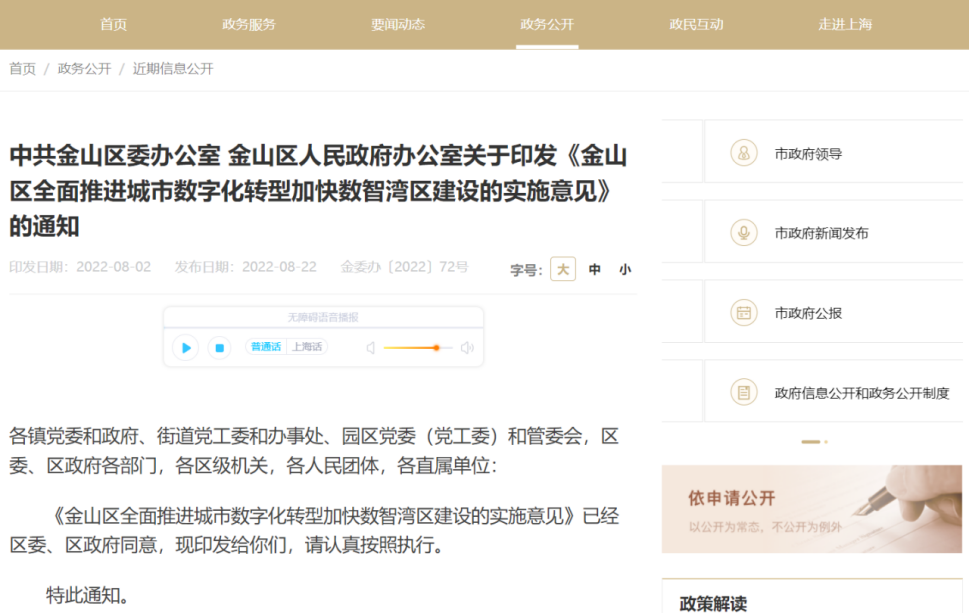Click the 市政府领导 person icon
The width and height of the screenshot is (970, 613).
(x=743, y=152)
